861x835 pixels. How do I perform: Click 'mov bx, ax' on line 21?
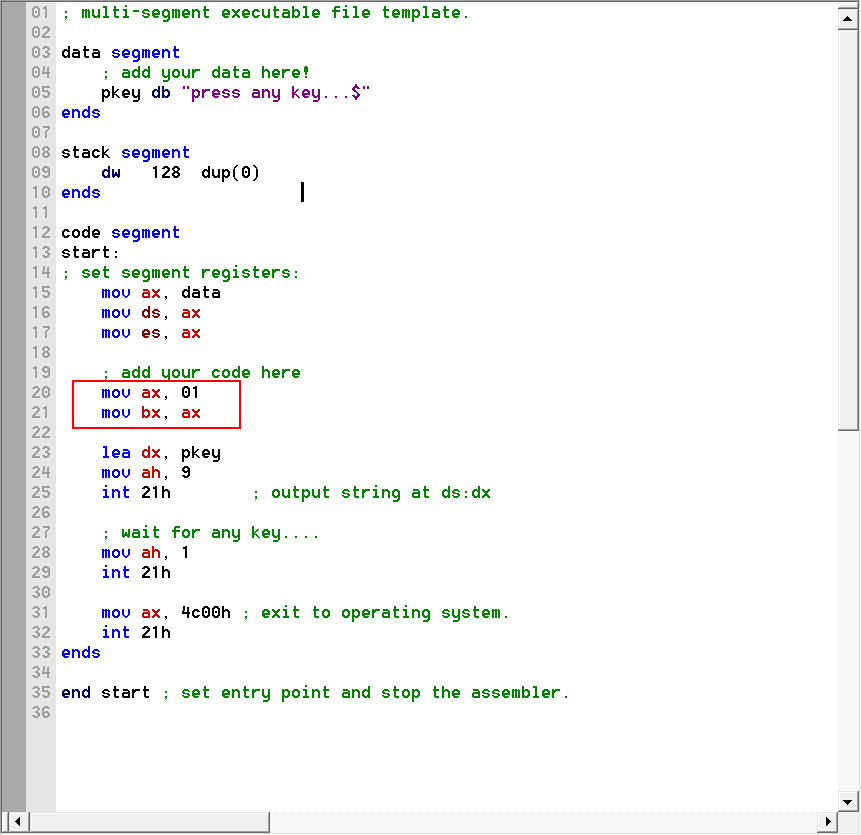tap(151, 413)
